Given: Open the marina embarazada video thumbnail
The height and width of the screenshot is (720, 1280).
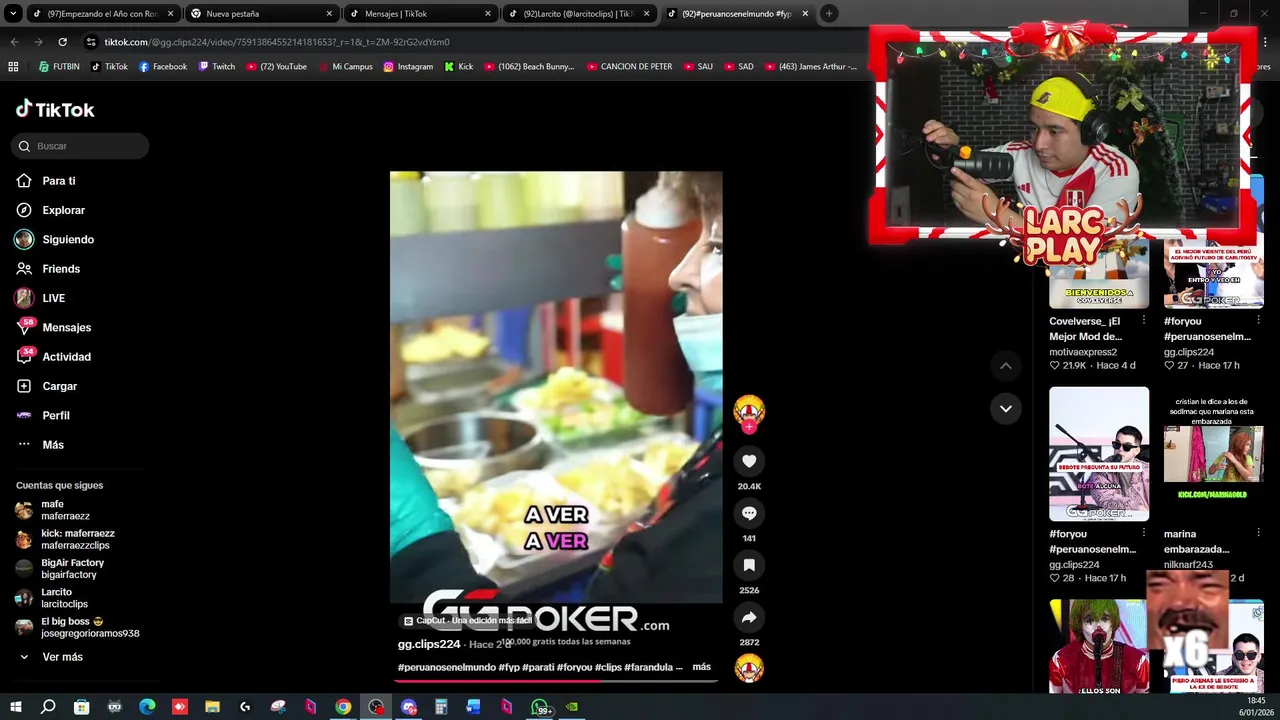Looking at the screenshot, I should point(1213,454).
